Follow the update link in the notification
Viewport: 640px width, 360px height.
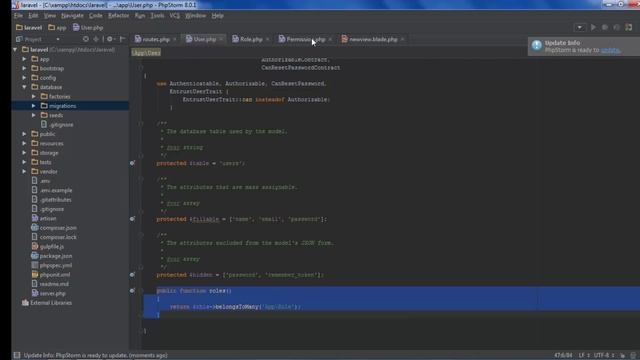[610, 50]
